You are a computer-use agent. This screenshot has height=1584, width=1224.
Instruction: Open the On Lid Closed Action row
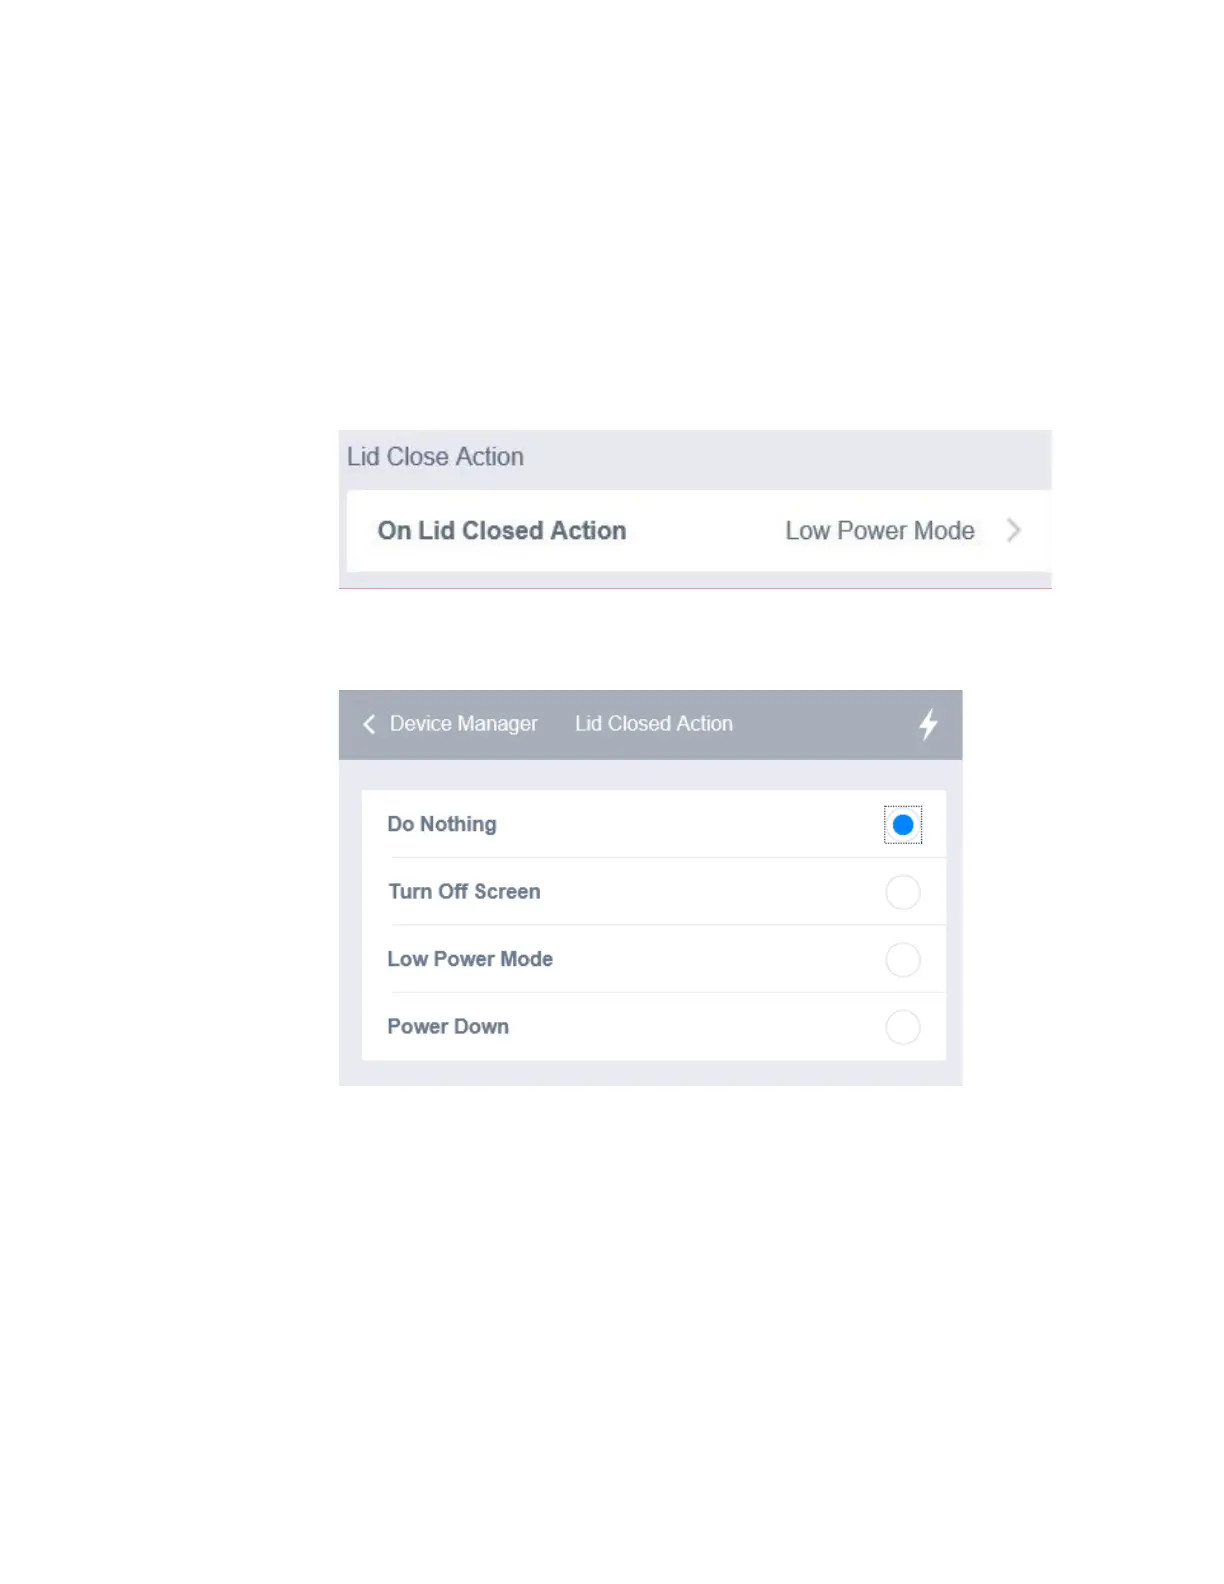(699, 531)
